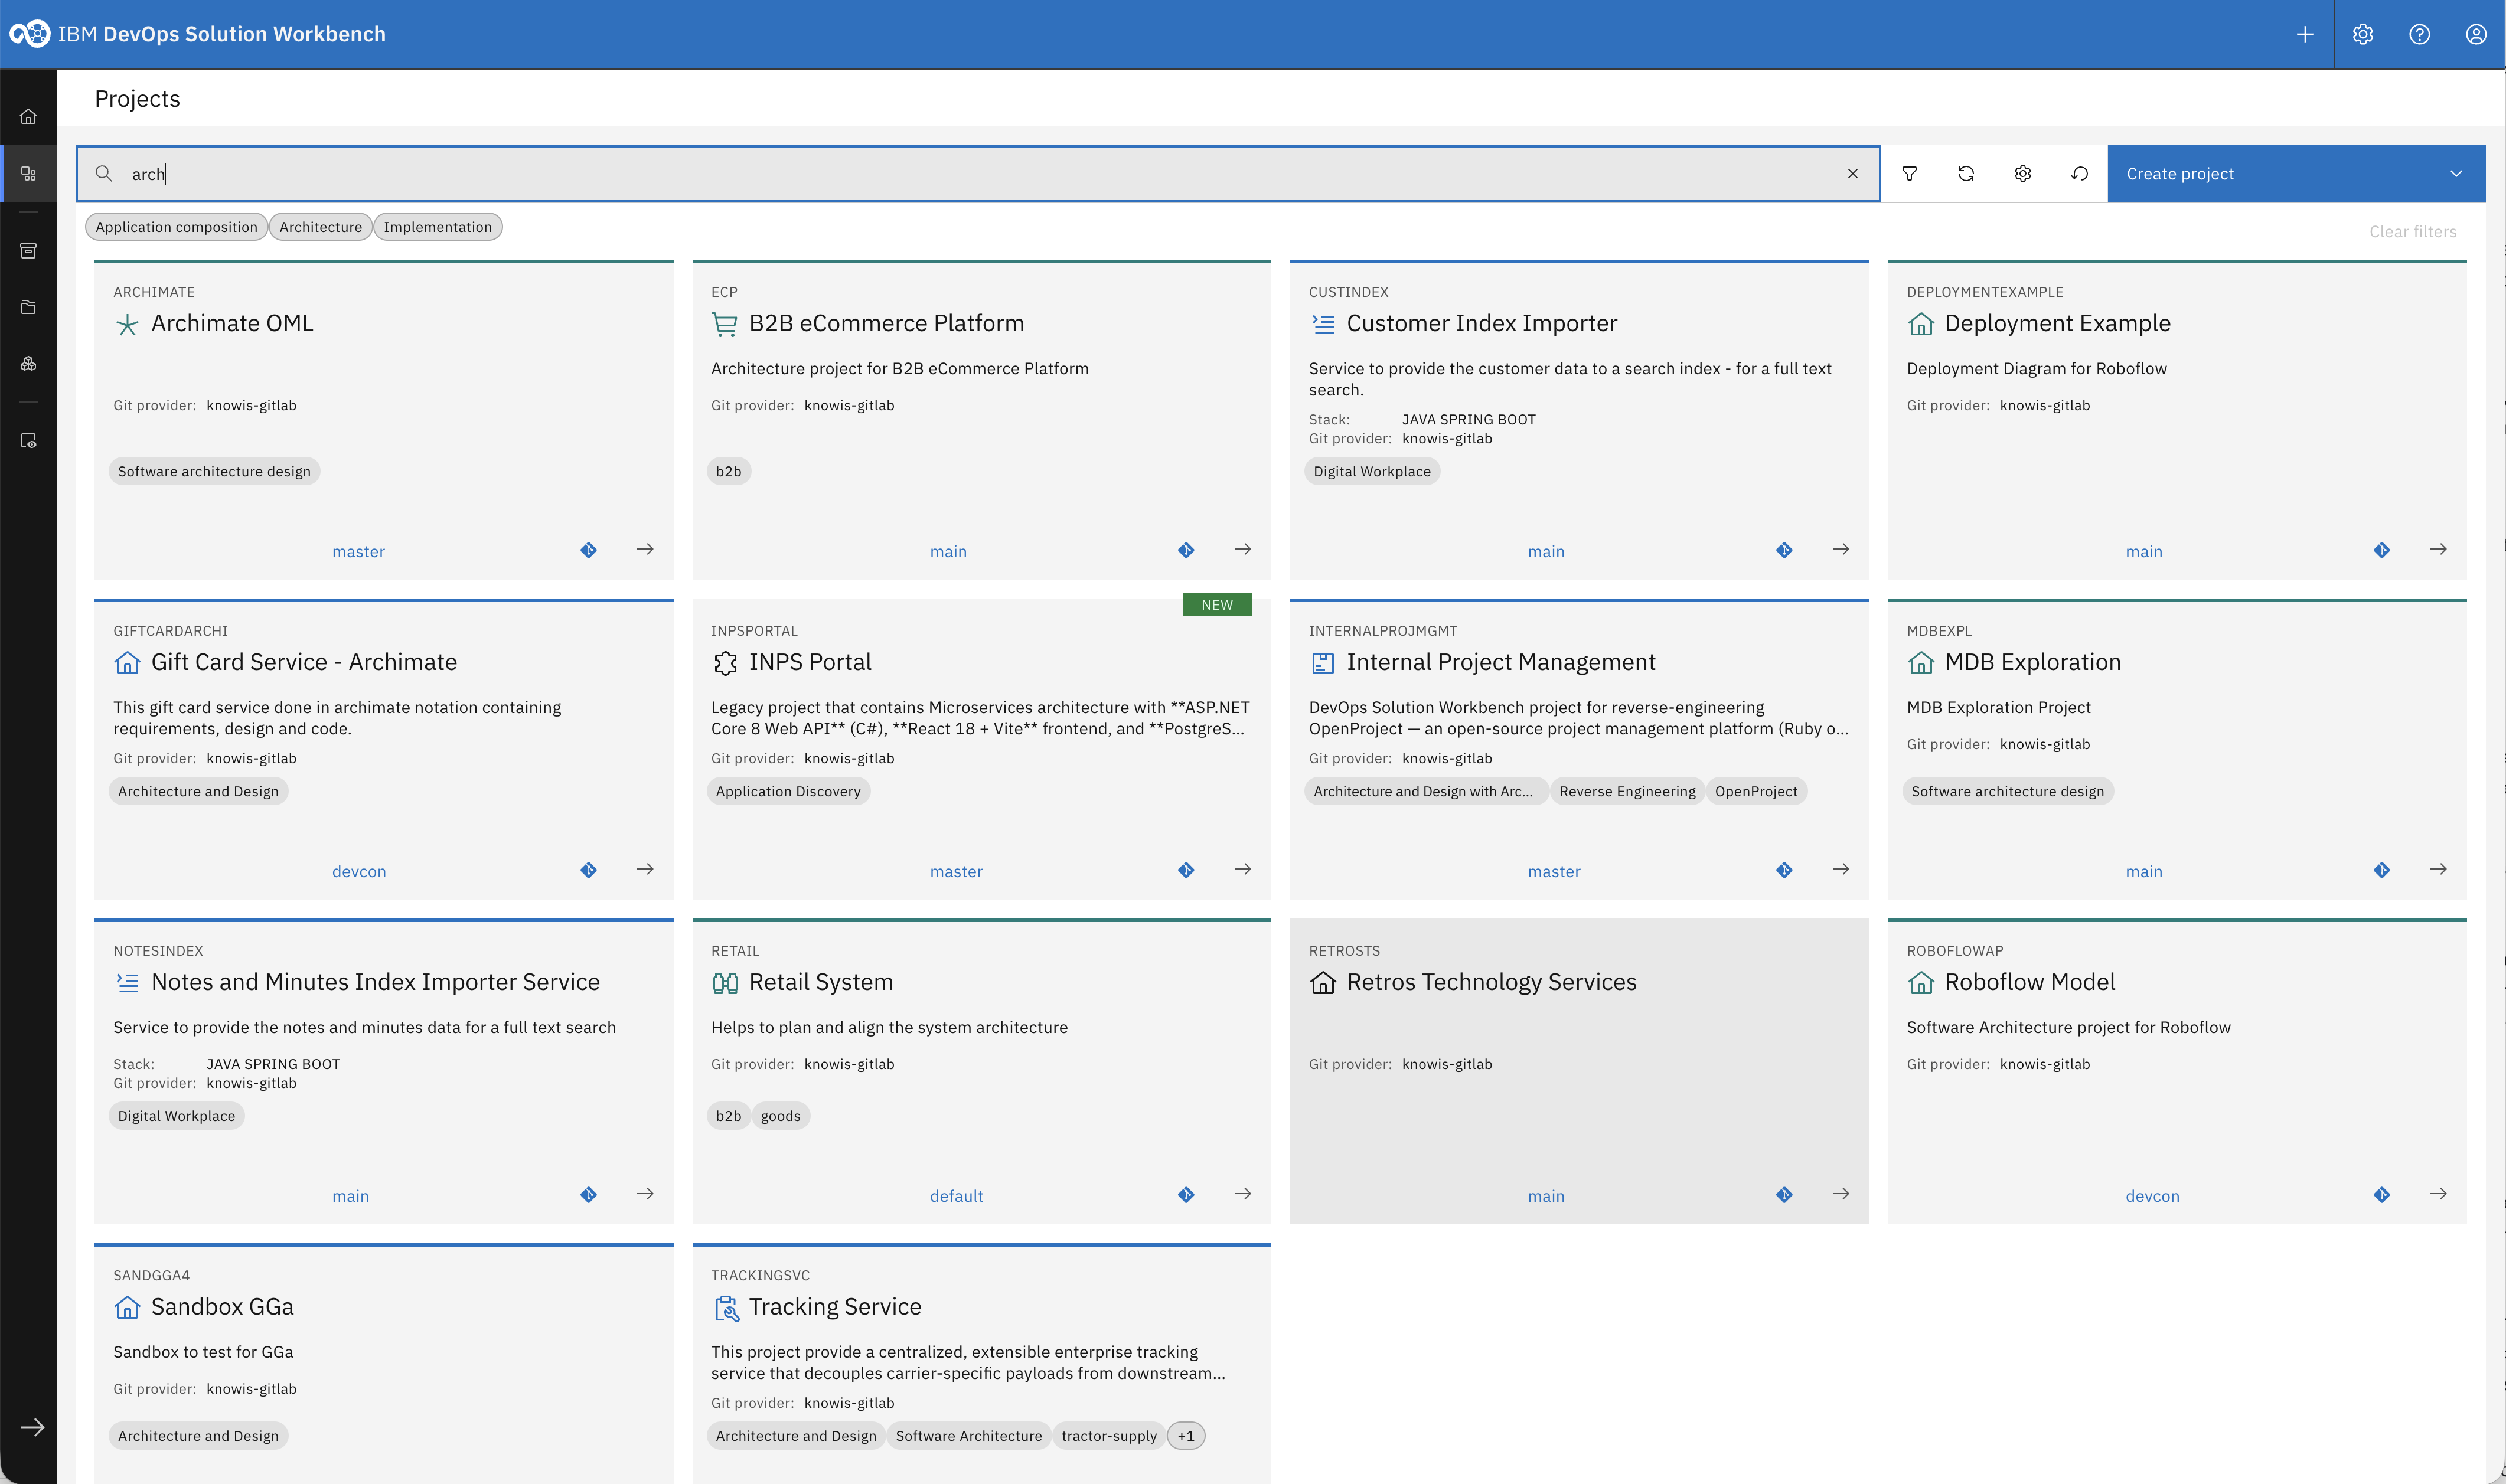
Task: Expand the Create project dropdown chevron
Action: pos(2456,174)
